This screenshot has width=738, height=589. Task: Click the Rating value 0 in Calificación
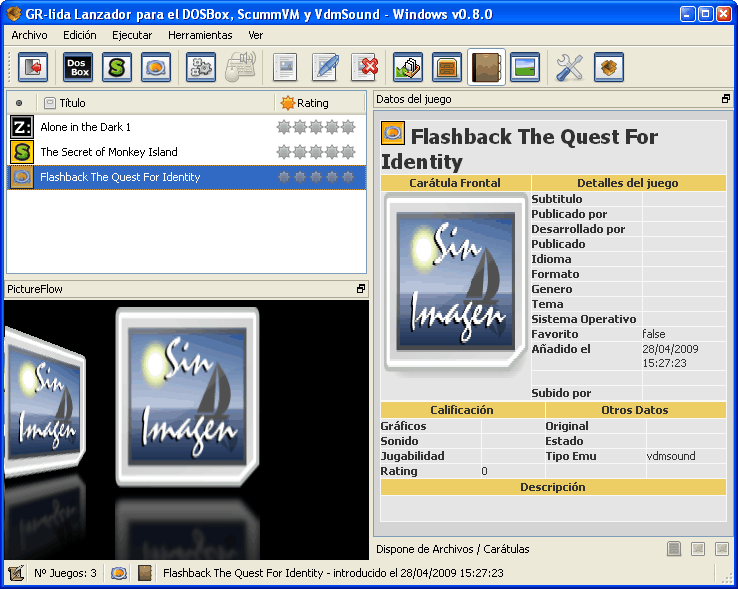484,471
